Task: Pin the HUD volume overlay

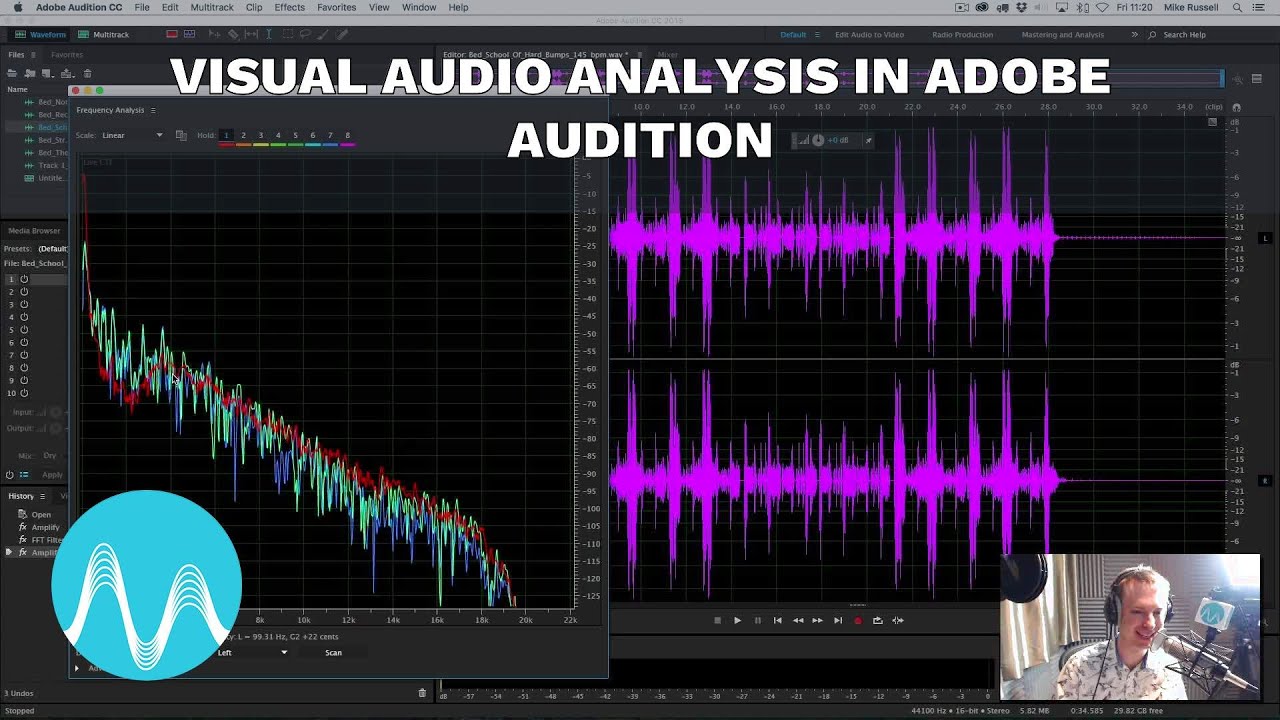Action: (x=868, y=140)
